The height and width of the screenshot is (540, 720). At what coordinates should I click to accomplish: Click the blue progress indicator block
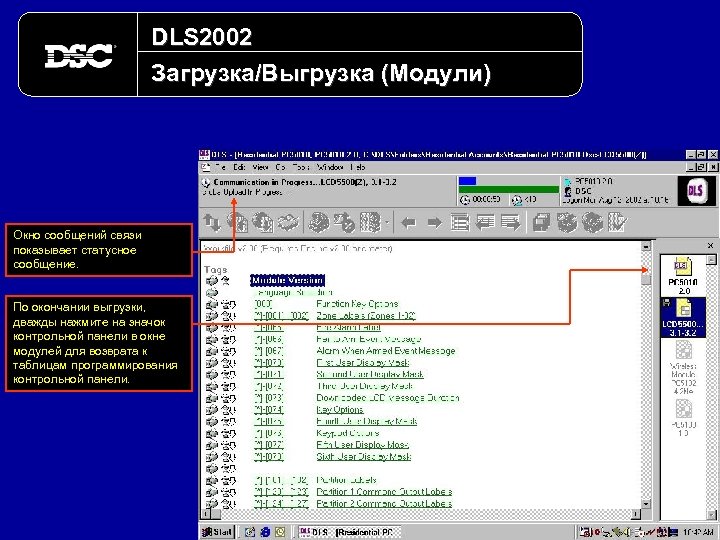(467, 181)
